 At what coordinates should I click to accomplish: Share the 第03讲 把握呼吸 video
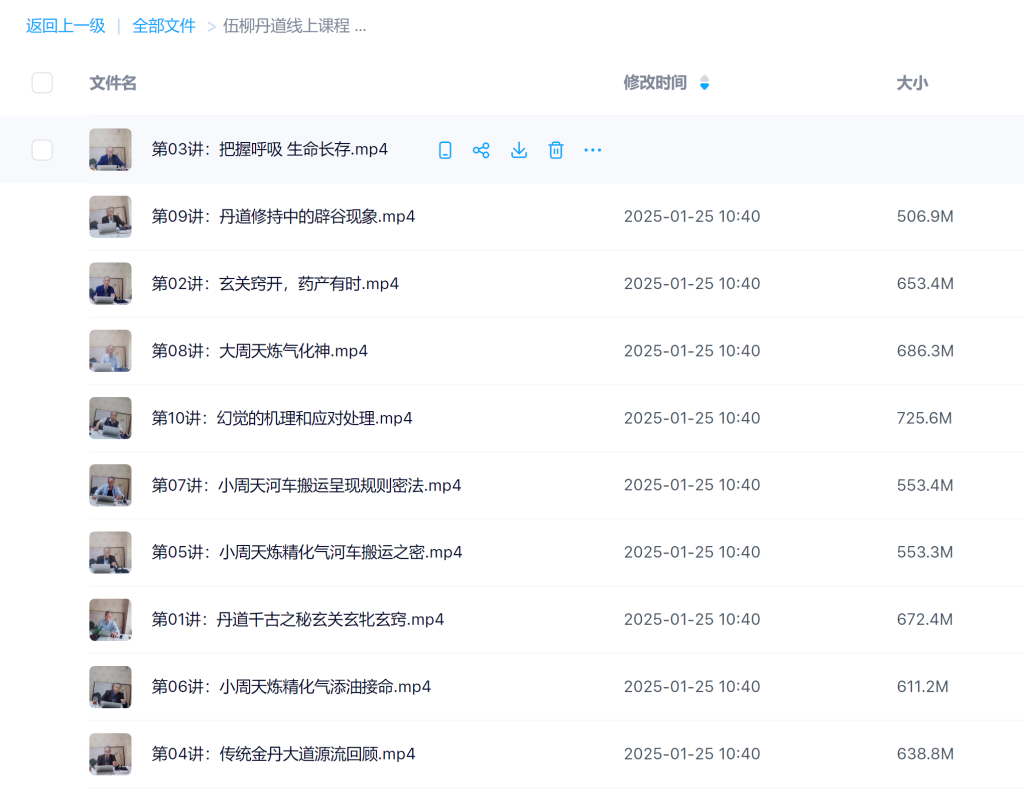(x=481, y=149)
